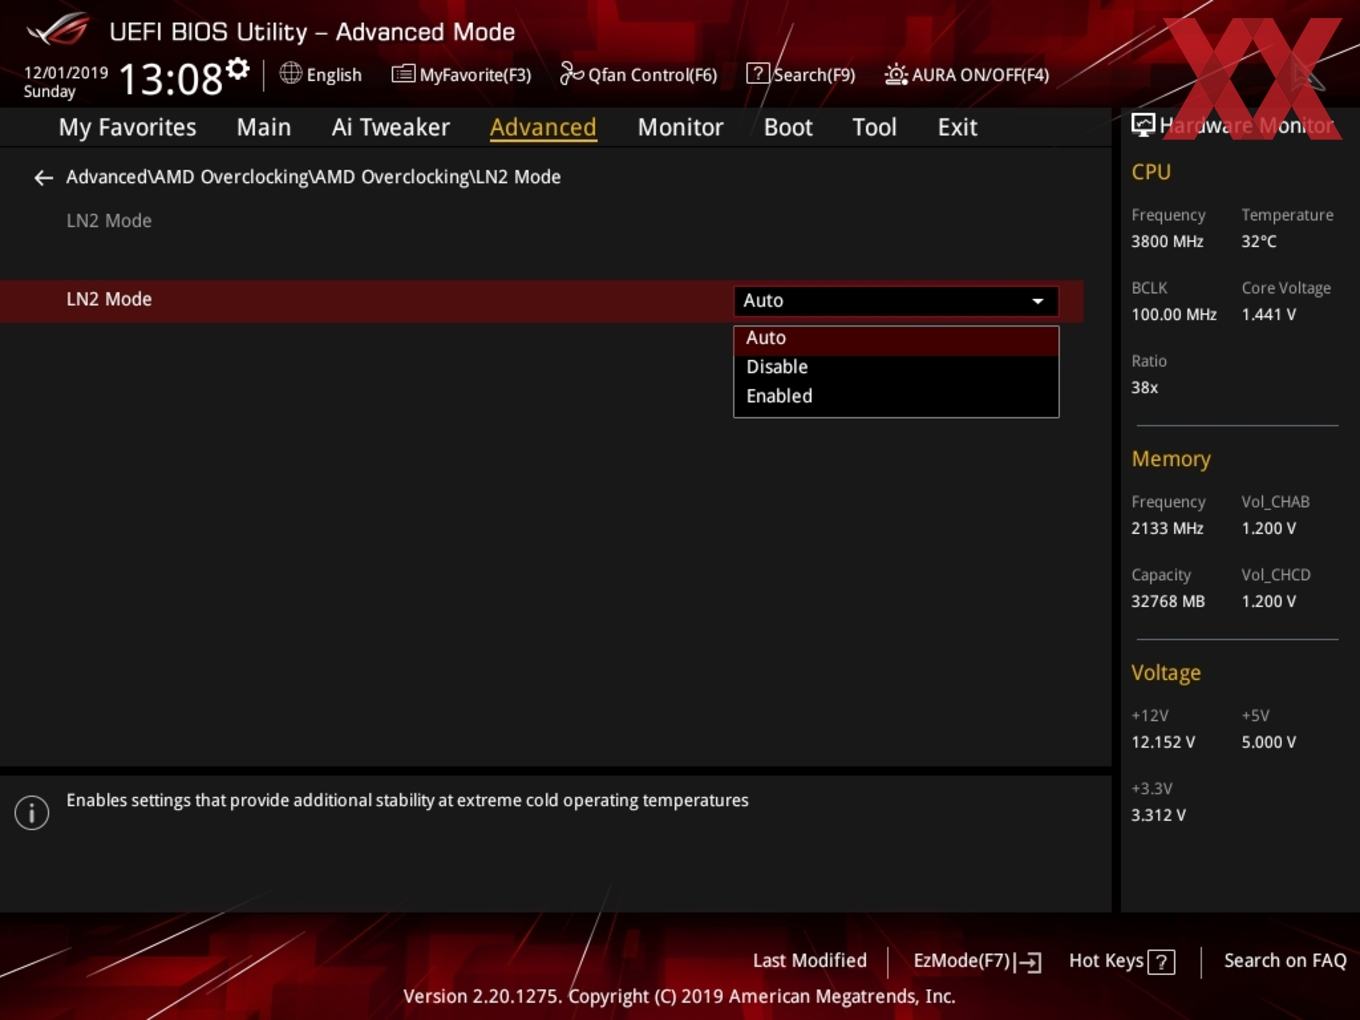Viewport: 1360px width, 1020px height.
Task: Open the MyFavorite list icon
Action: coord(403,73)
